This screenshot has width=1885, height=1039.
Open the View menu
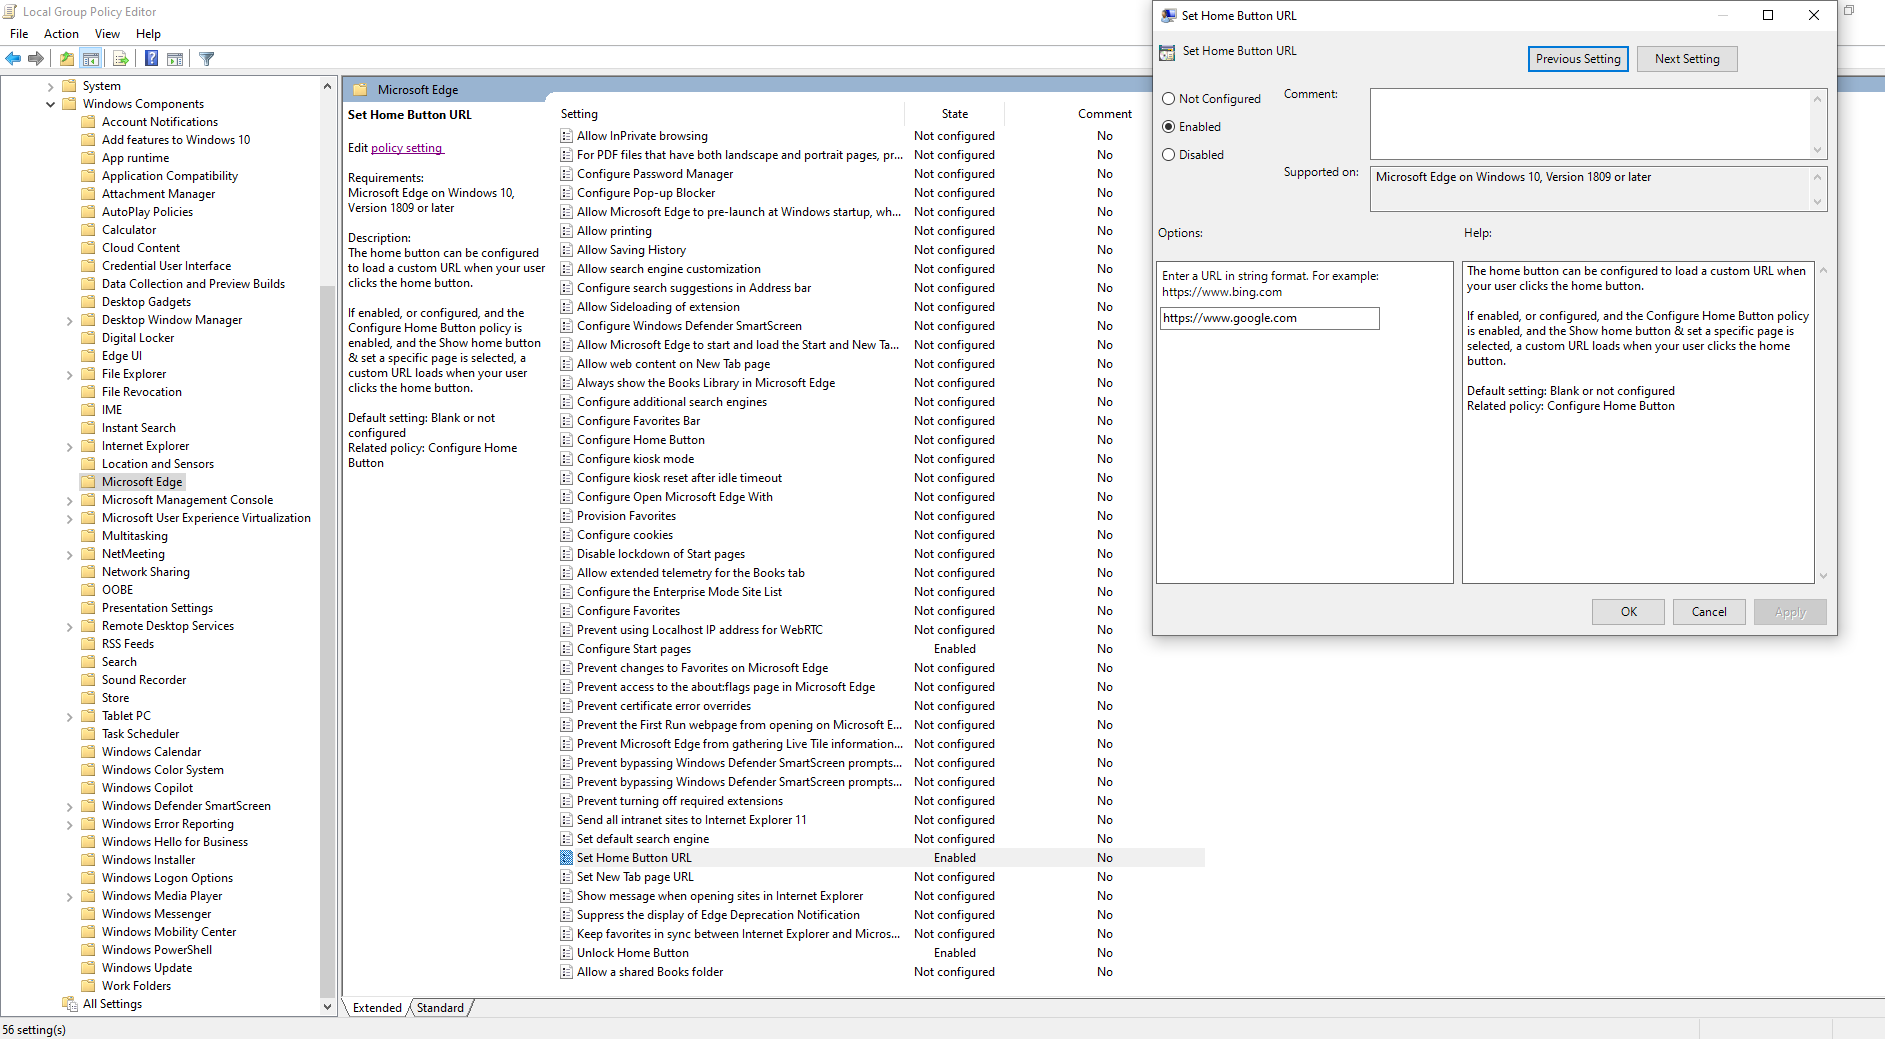point(107,34)
